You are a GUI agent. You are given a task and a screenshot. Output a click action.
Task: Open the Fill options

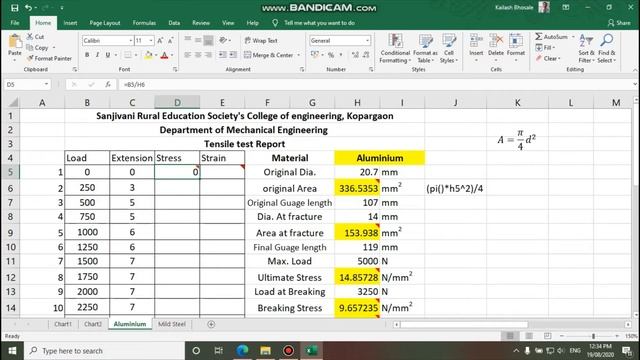546,48
